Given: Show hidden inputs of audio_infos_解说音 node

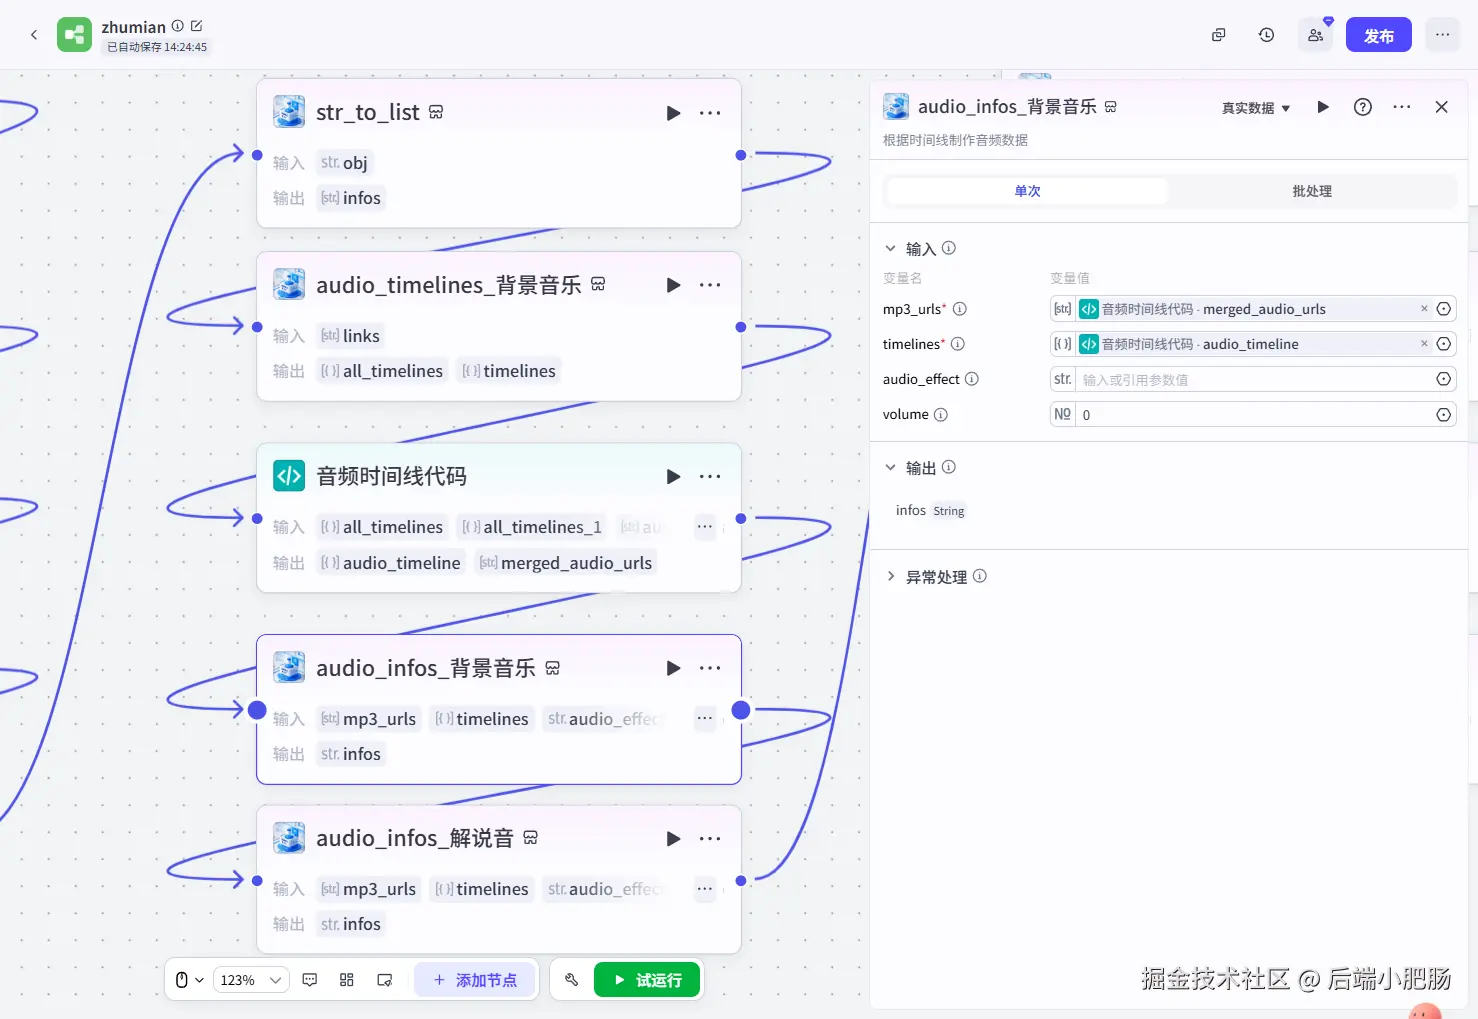Looking at the screenshot, I should coord(705,889).
